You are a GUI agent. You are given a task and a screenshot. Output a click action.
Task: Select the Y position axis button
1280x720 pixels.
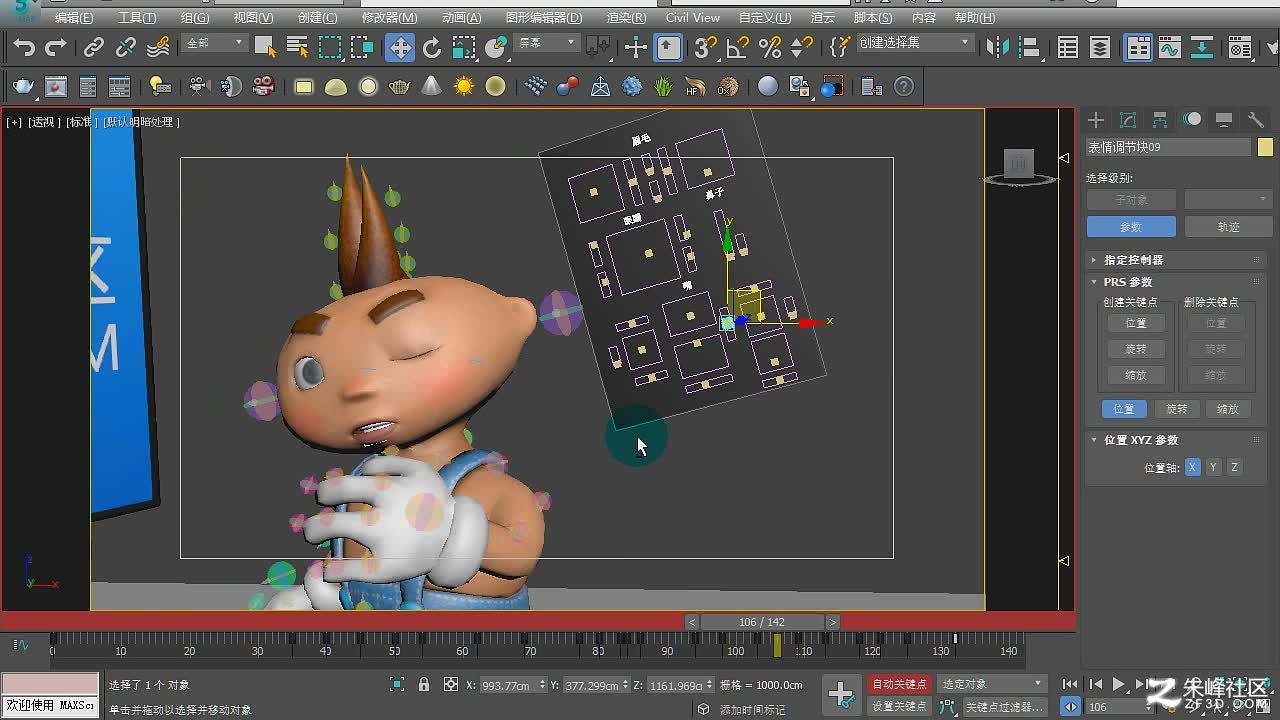tap(1213, 467)
